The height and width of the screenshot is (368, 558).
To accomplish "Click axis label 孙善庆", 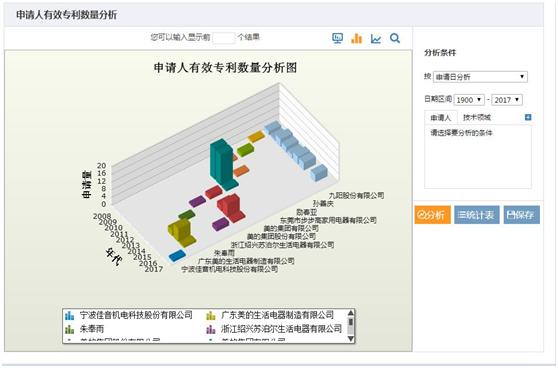I will [x=323, y=204].
